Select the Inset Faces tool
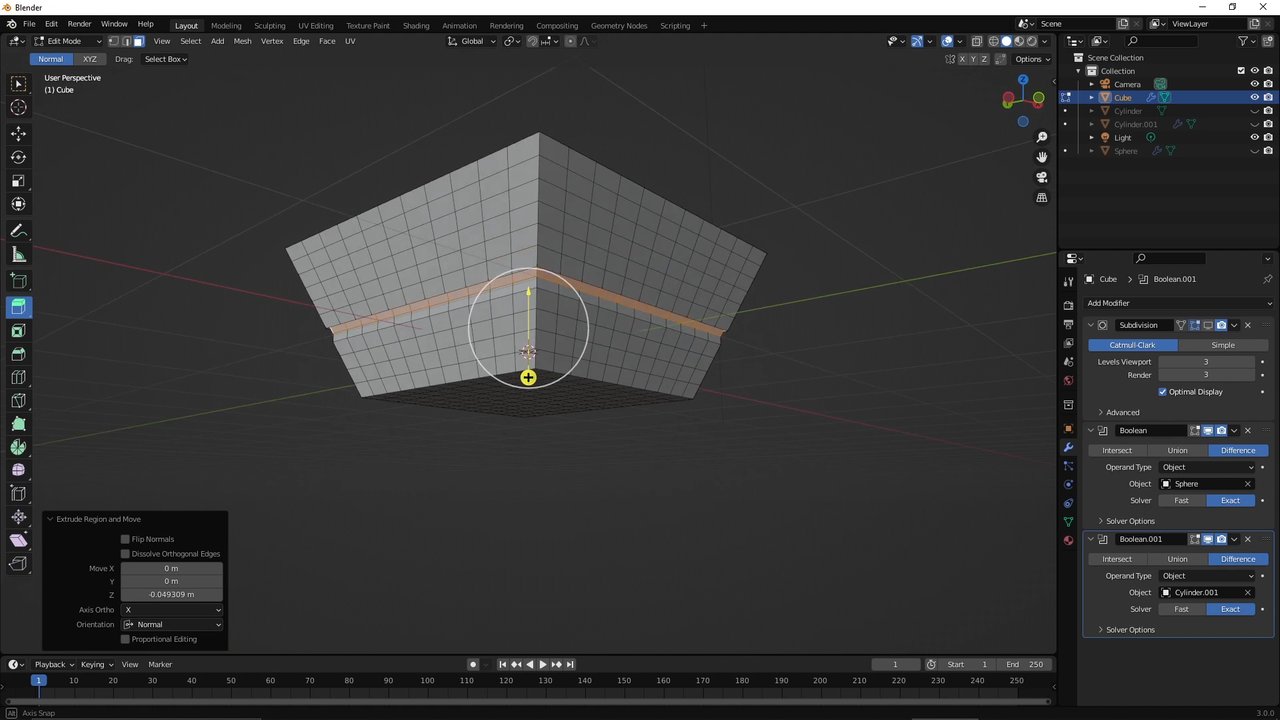This screenshot has width=1280, height=720. 18,331
